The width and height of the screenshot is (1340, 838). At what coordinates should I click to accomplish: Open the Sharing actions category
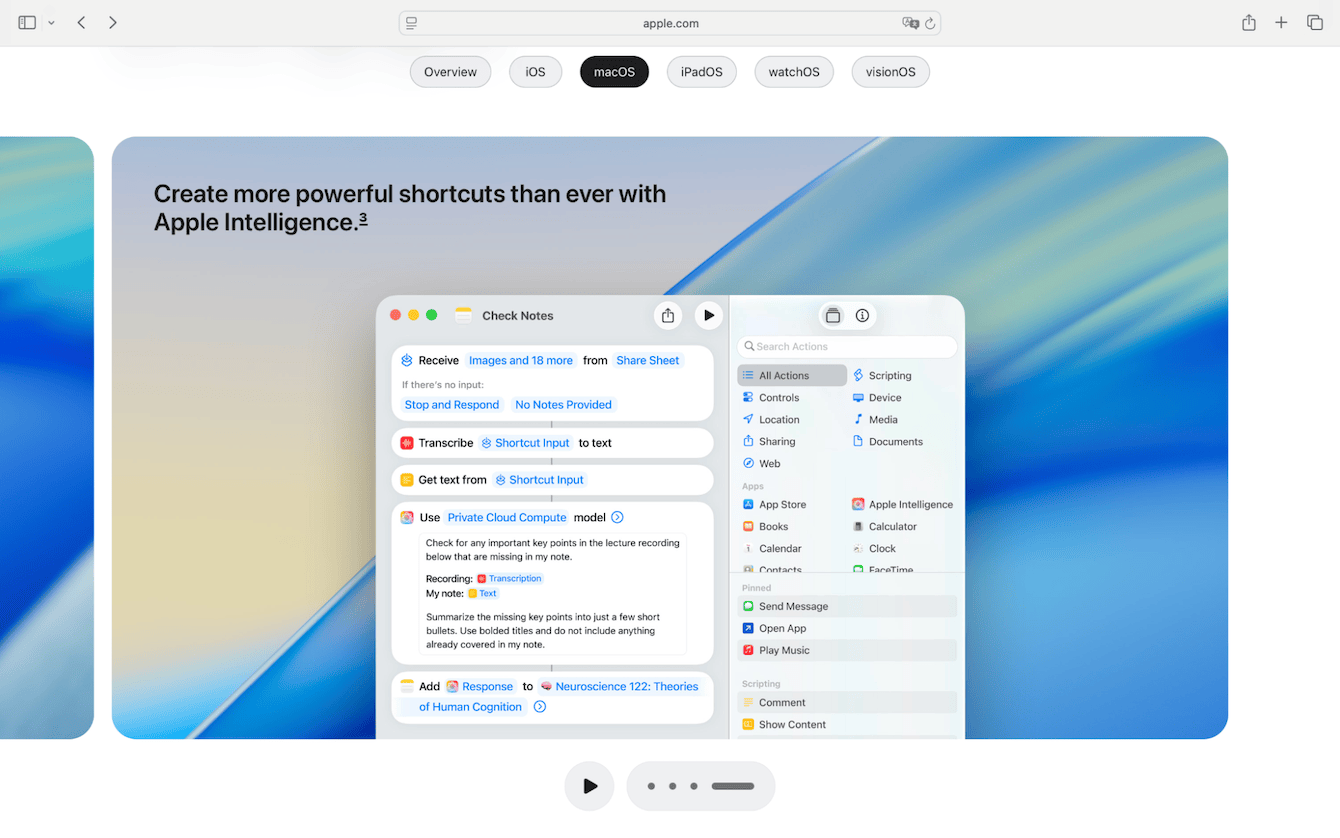coord(774,441)
